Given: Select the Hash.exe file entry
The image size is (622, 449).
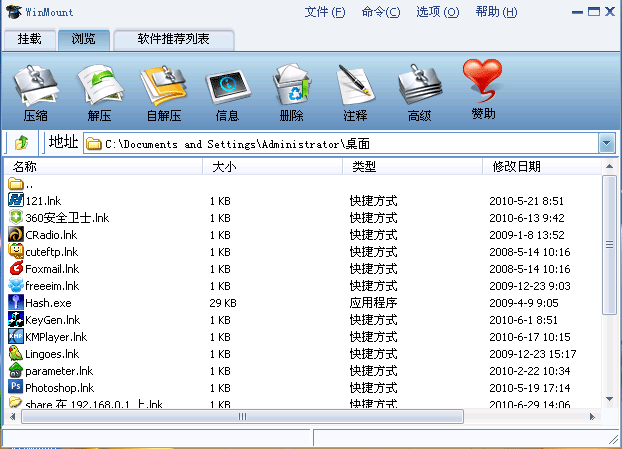Looking at the screenshot, I should click(x=48, y=302).
